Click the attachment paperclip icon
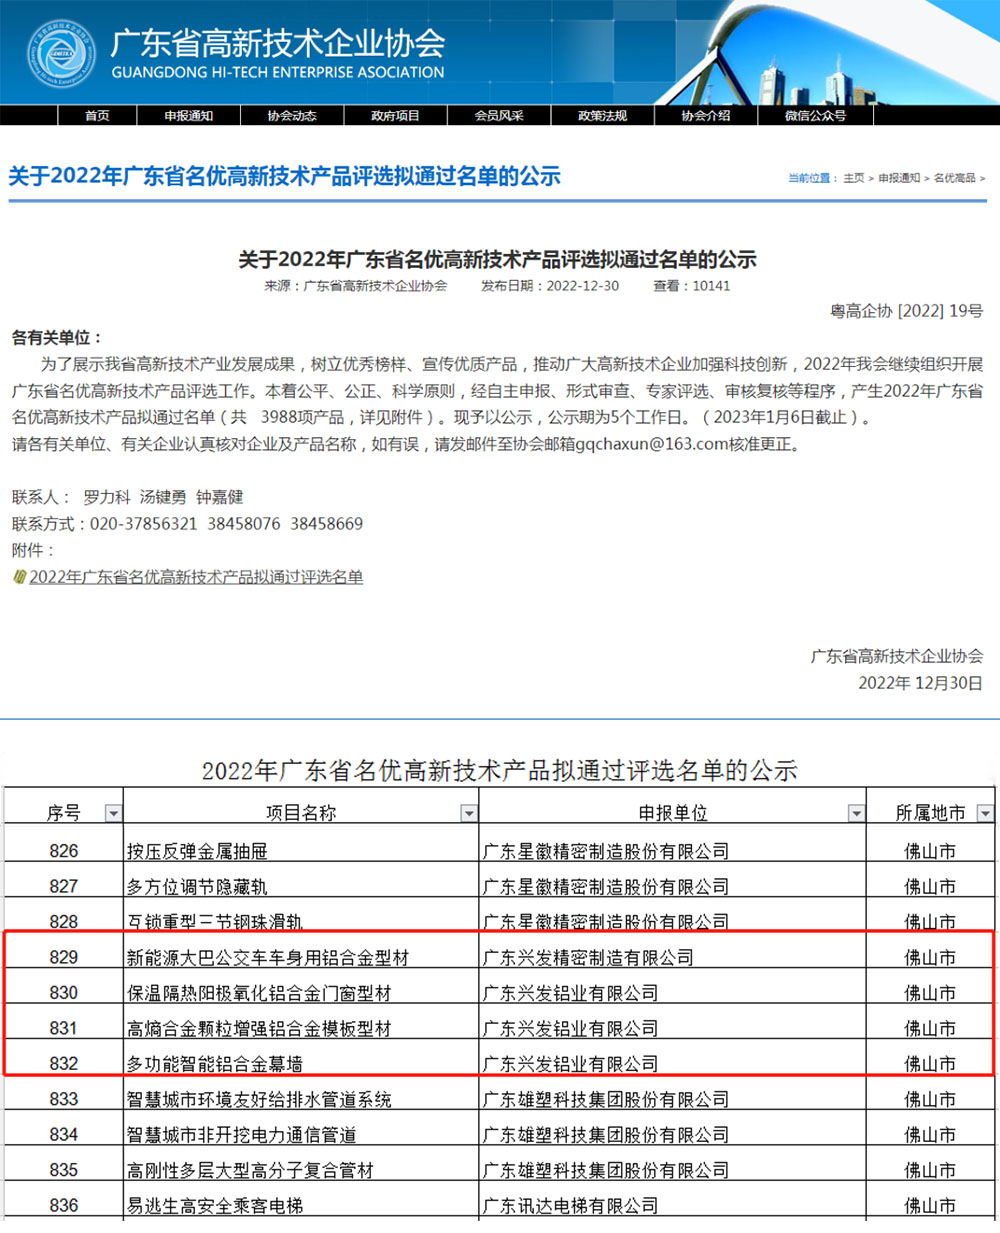The width and height of the screenshot is (1000, 1233). coord(18,577)
